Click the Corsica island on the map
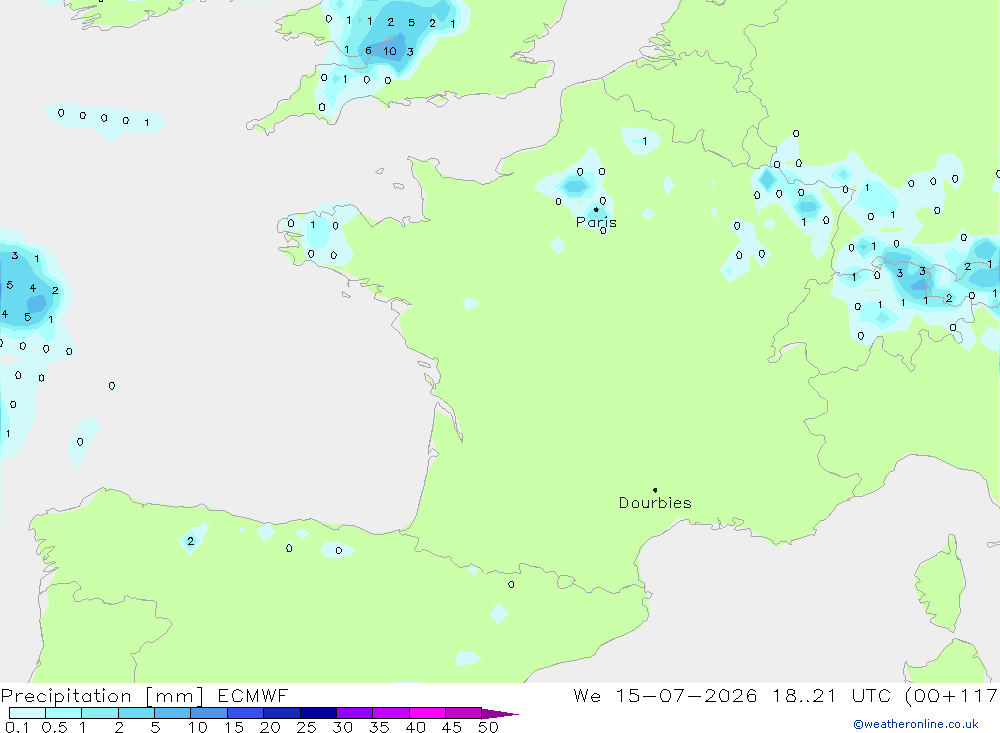The height and width of the screenshot is (733, 1000). point(939,585)
